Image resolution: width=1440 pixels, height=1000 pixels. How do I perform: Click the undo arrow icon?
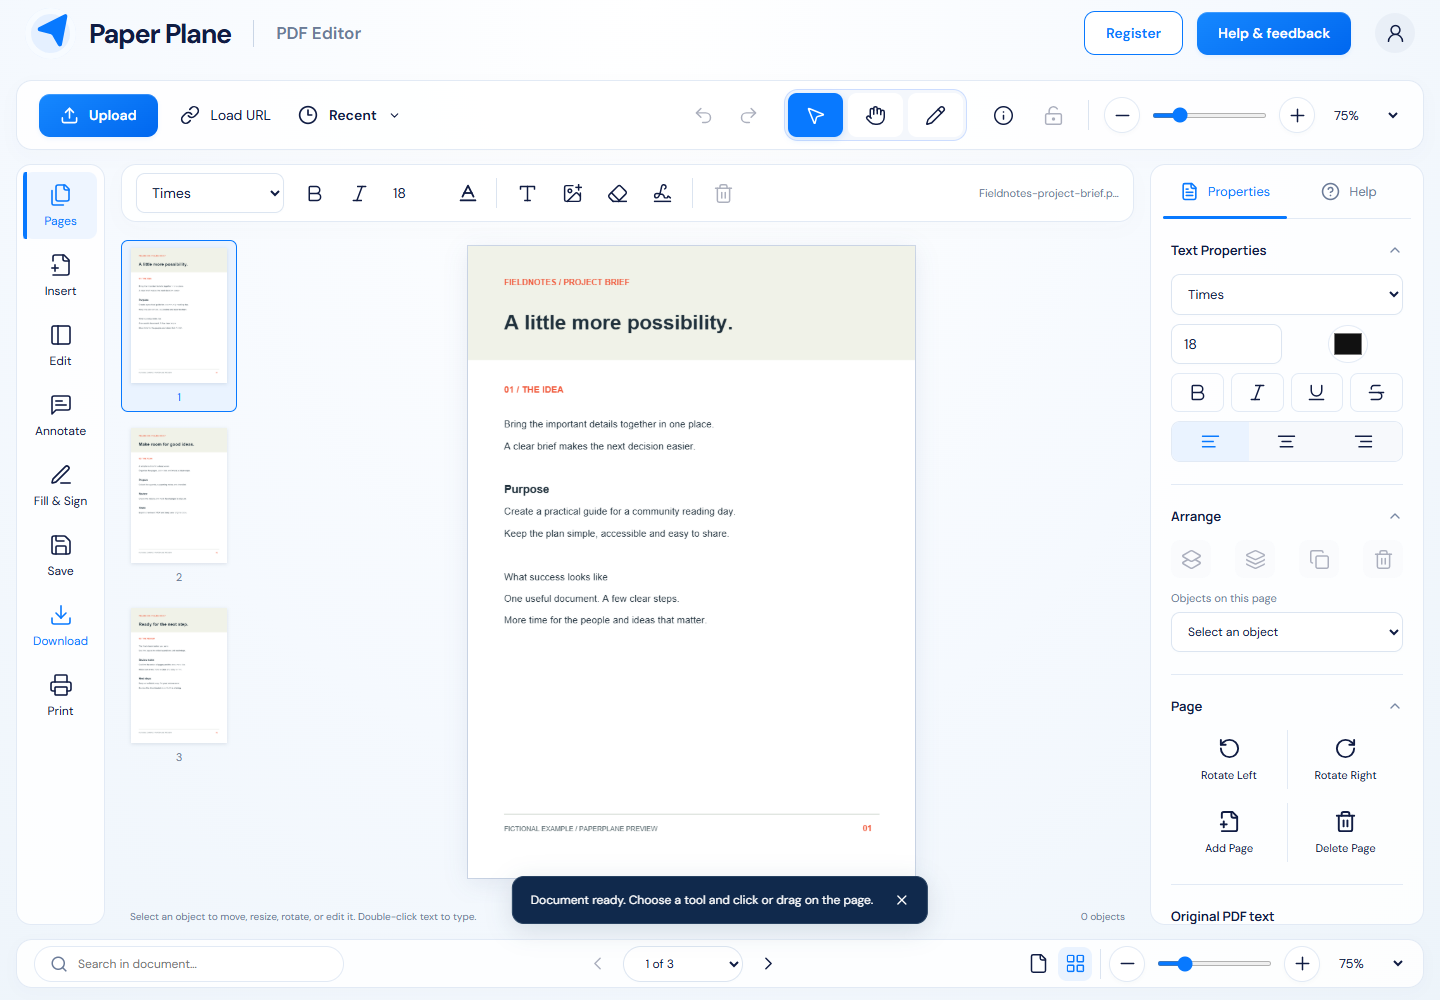tap(704, 115)
